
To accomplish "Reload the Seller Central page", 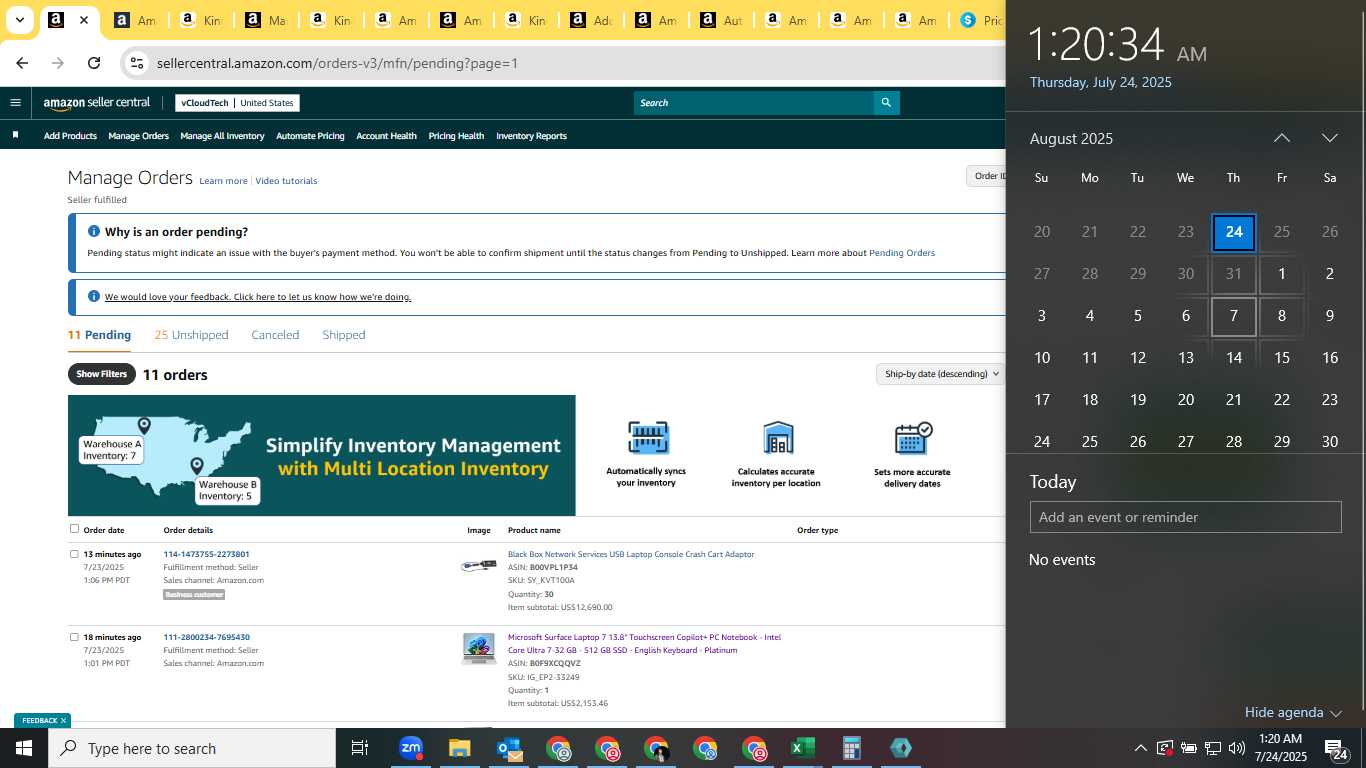I will coord(94,63).
